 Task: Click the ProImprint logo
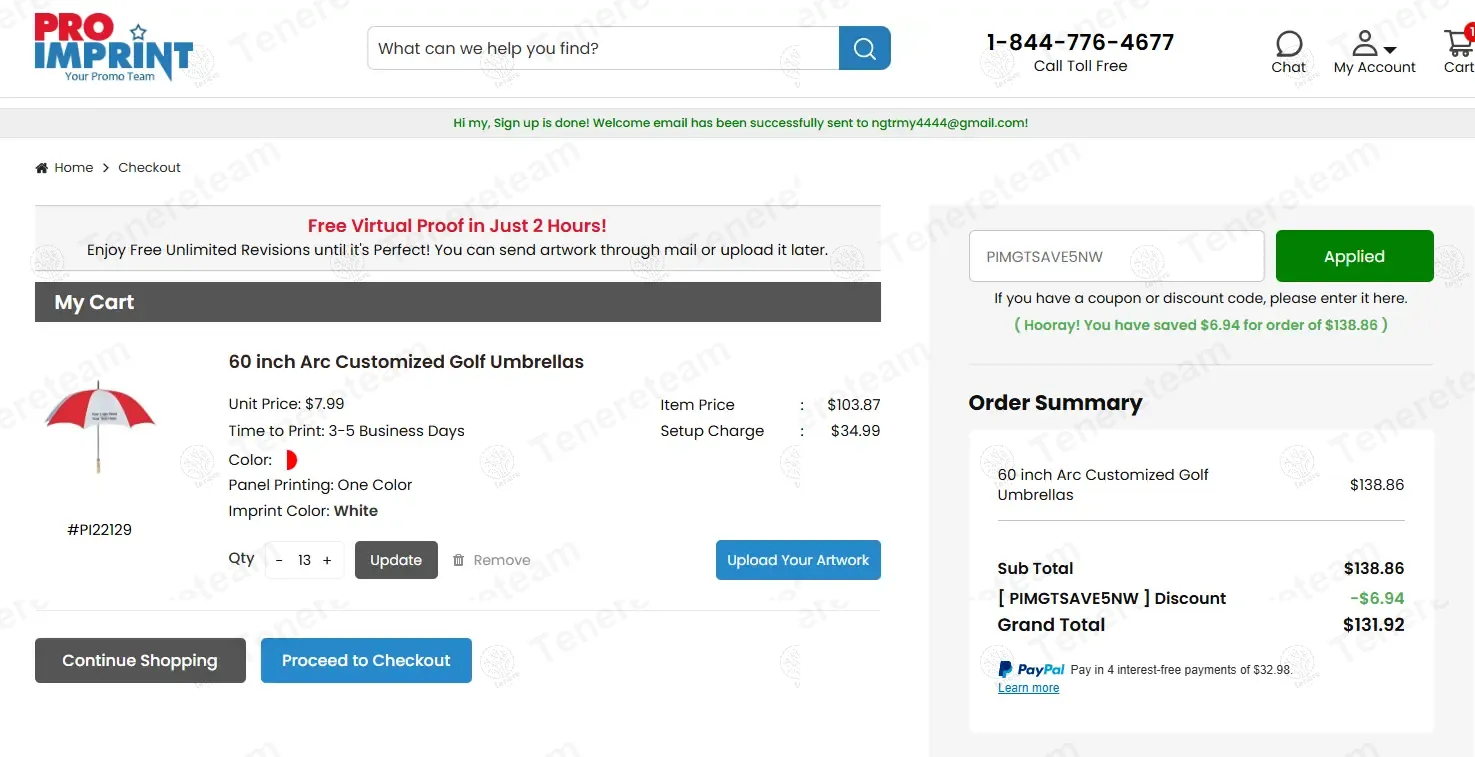tap(112, 47)
